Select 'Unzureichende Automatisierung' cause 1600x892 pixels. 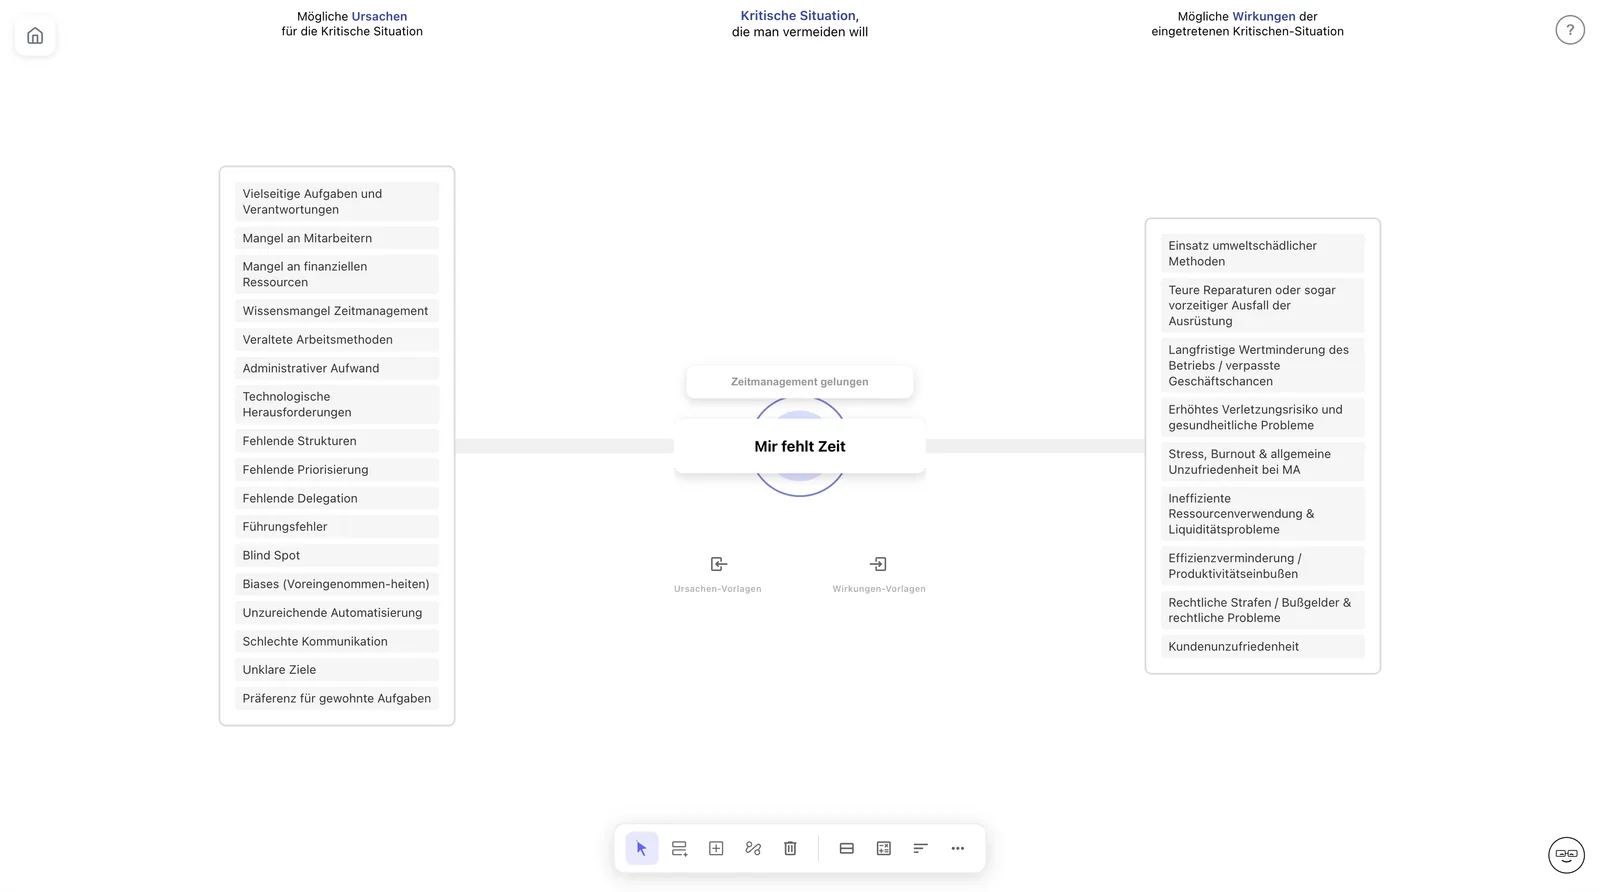(337, 613)
